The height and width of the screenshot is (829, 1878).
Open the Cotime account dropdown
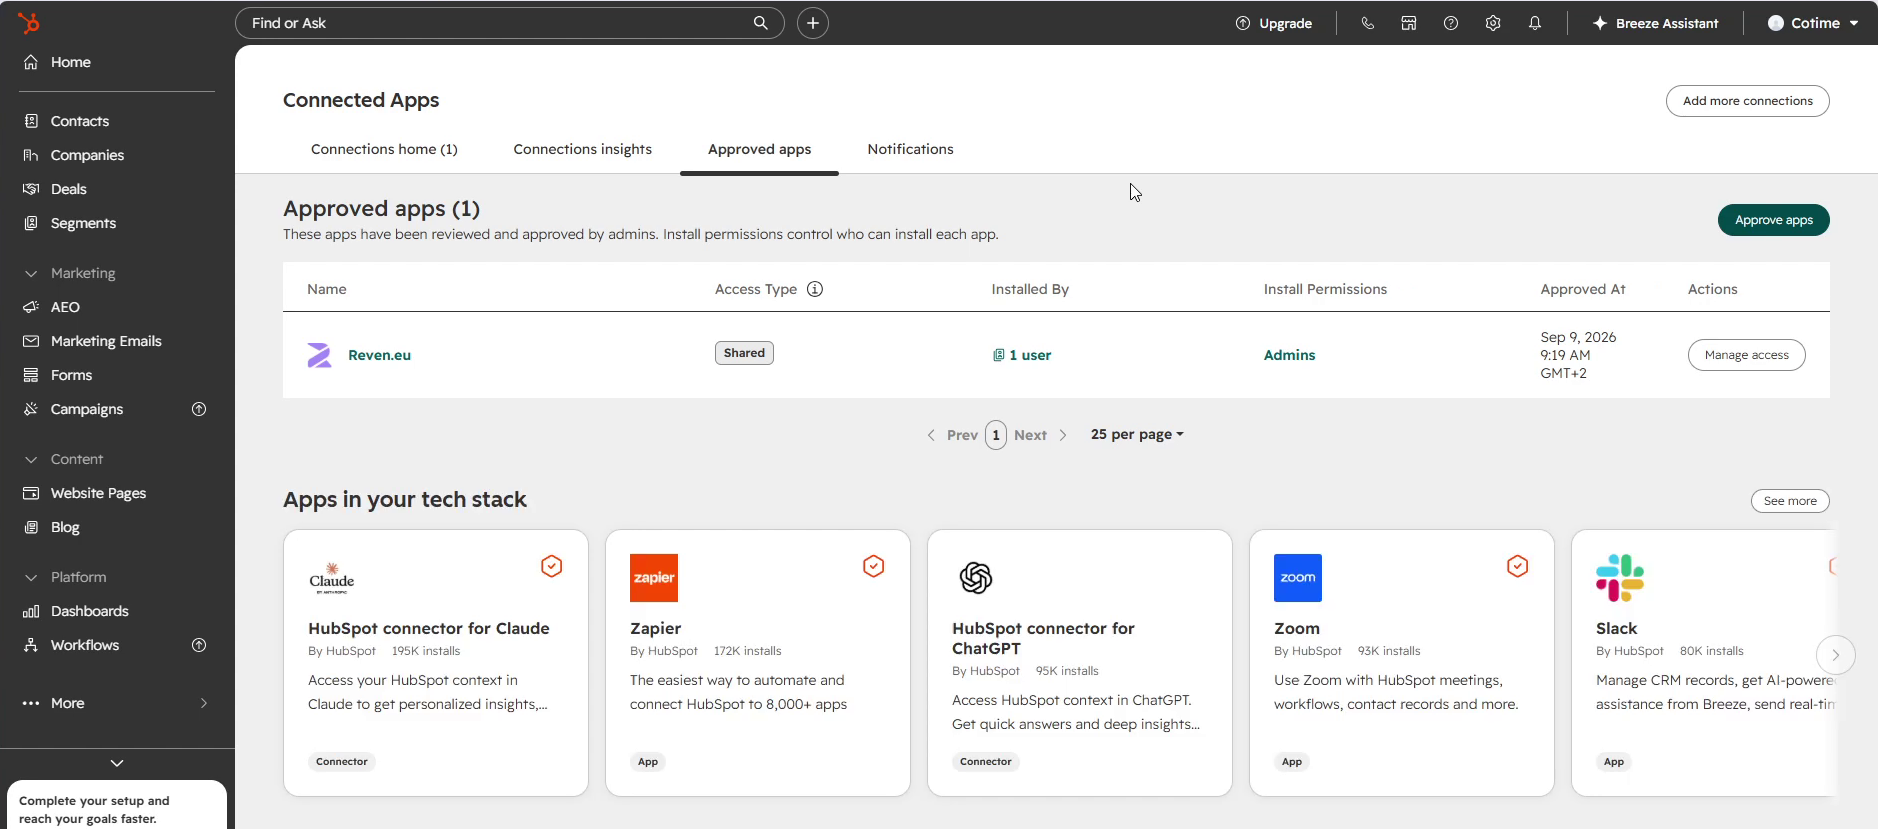coord(1813,23)
